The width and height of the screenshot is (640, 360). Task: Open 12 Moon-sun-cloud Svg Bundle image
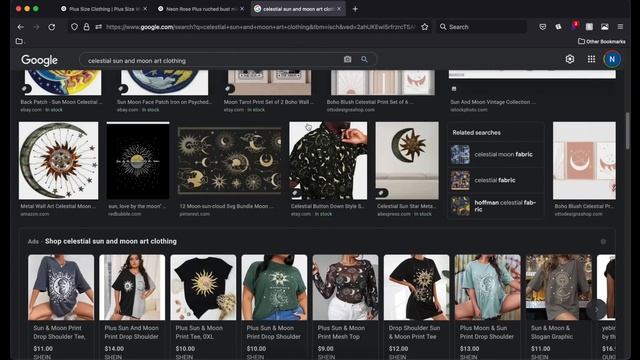229,160
